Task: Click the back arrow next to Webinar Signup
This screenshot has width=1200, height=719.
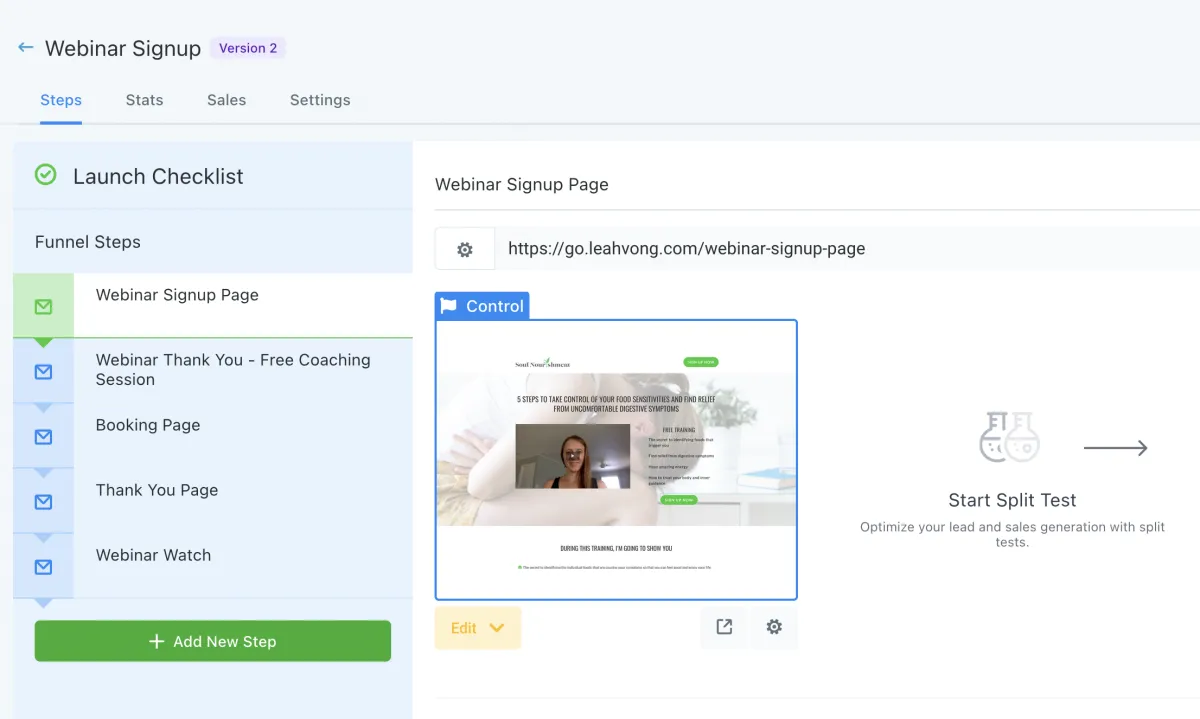Action: click(x=25, y=47)
